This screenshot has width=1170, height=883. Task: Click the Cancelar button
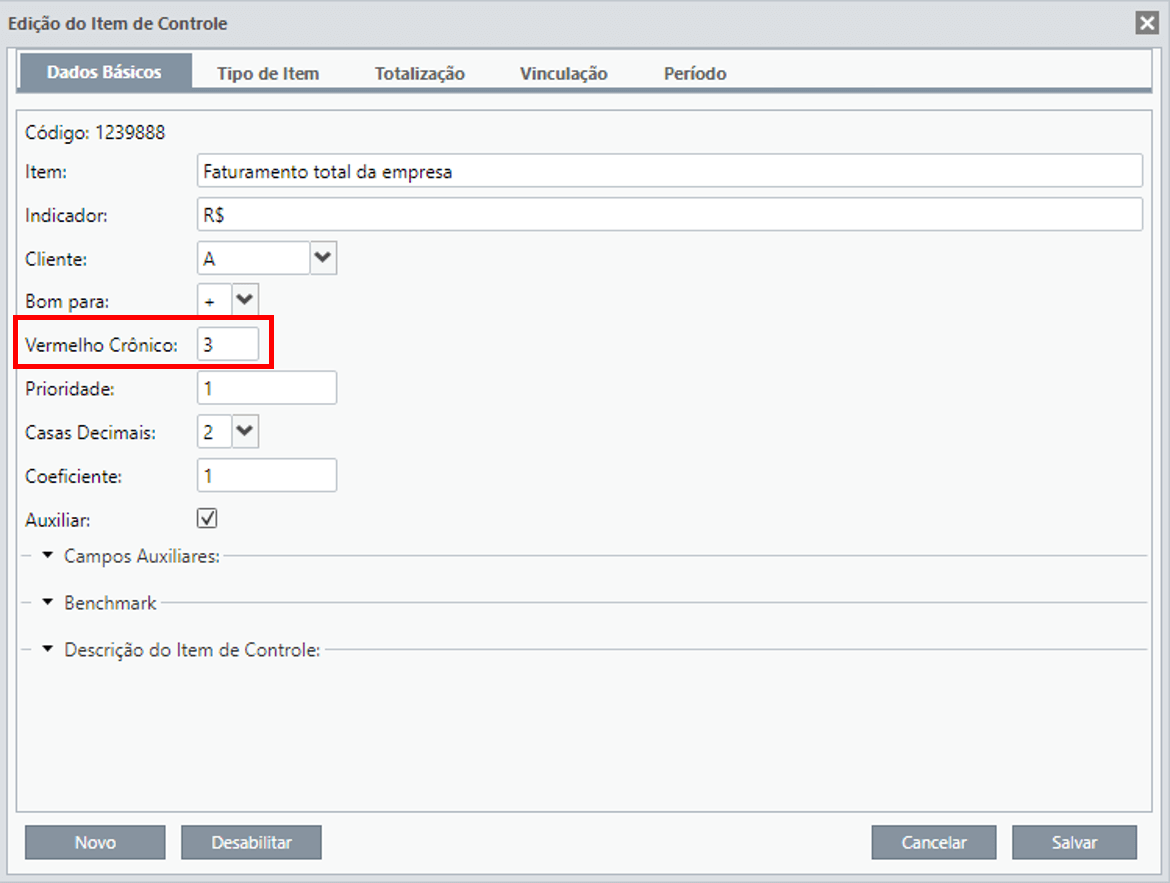coord(933,842)
